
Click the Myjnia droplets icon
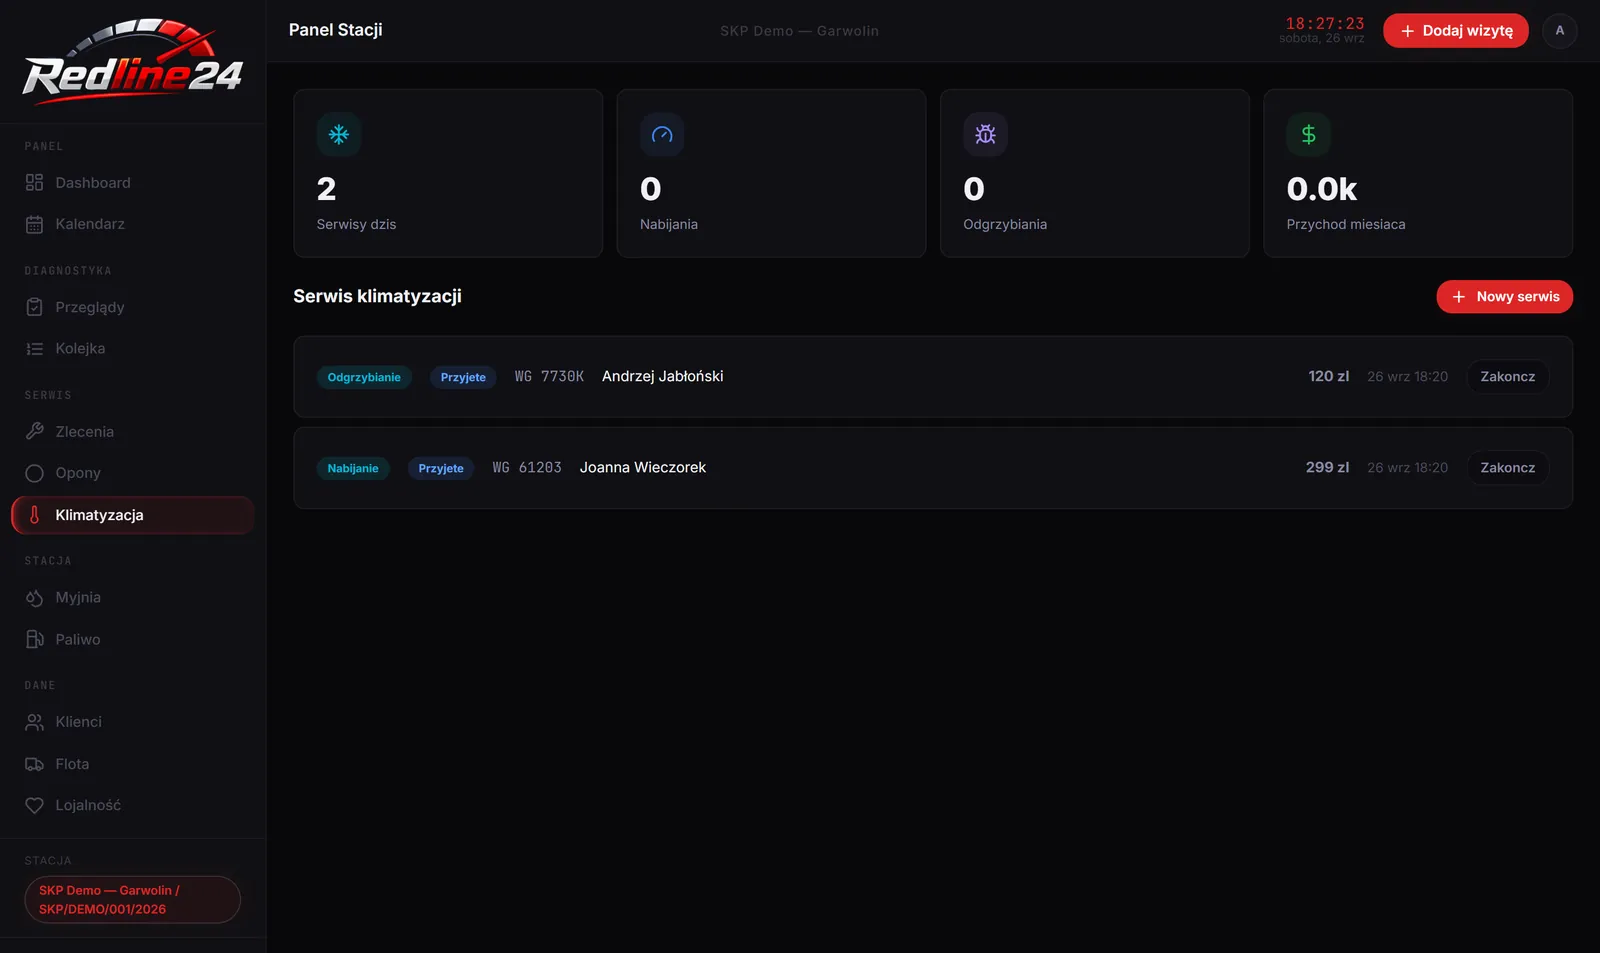click(x=34, y=598)
